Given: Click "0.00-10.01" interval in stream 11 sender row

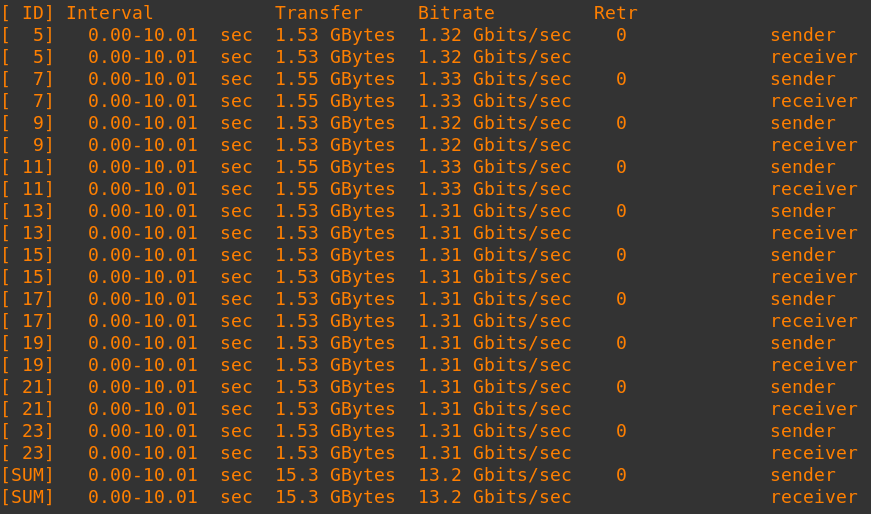Looking at the screenshot, I should (143, 167).
